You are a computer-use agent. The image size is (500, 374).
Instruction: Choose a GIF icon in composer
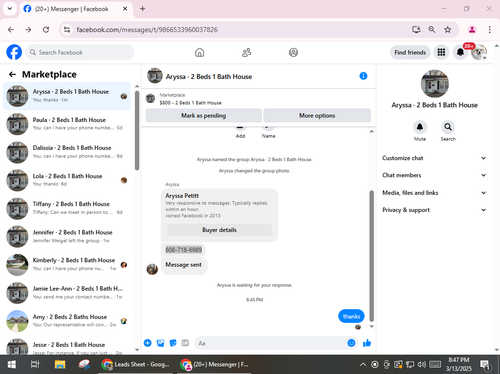point(185,343)
